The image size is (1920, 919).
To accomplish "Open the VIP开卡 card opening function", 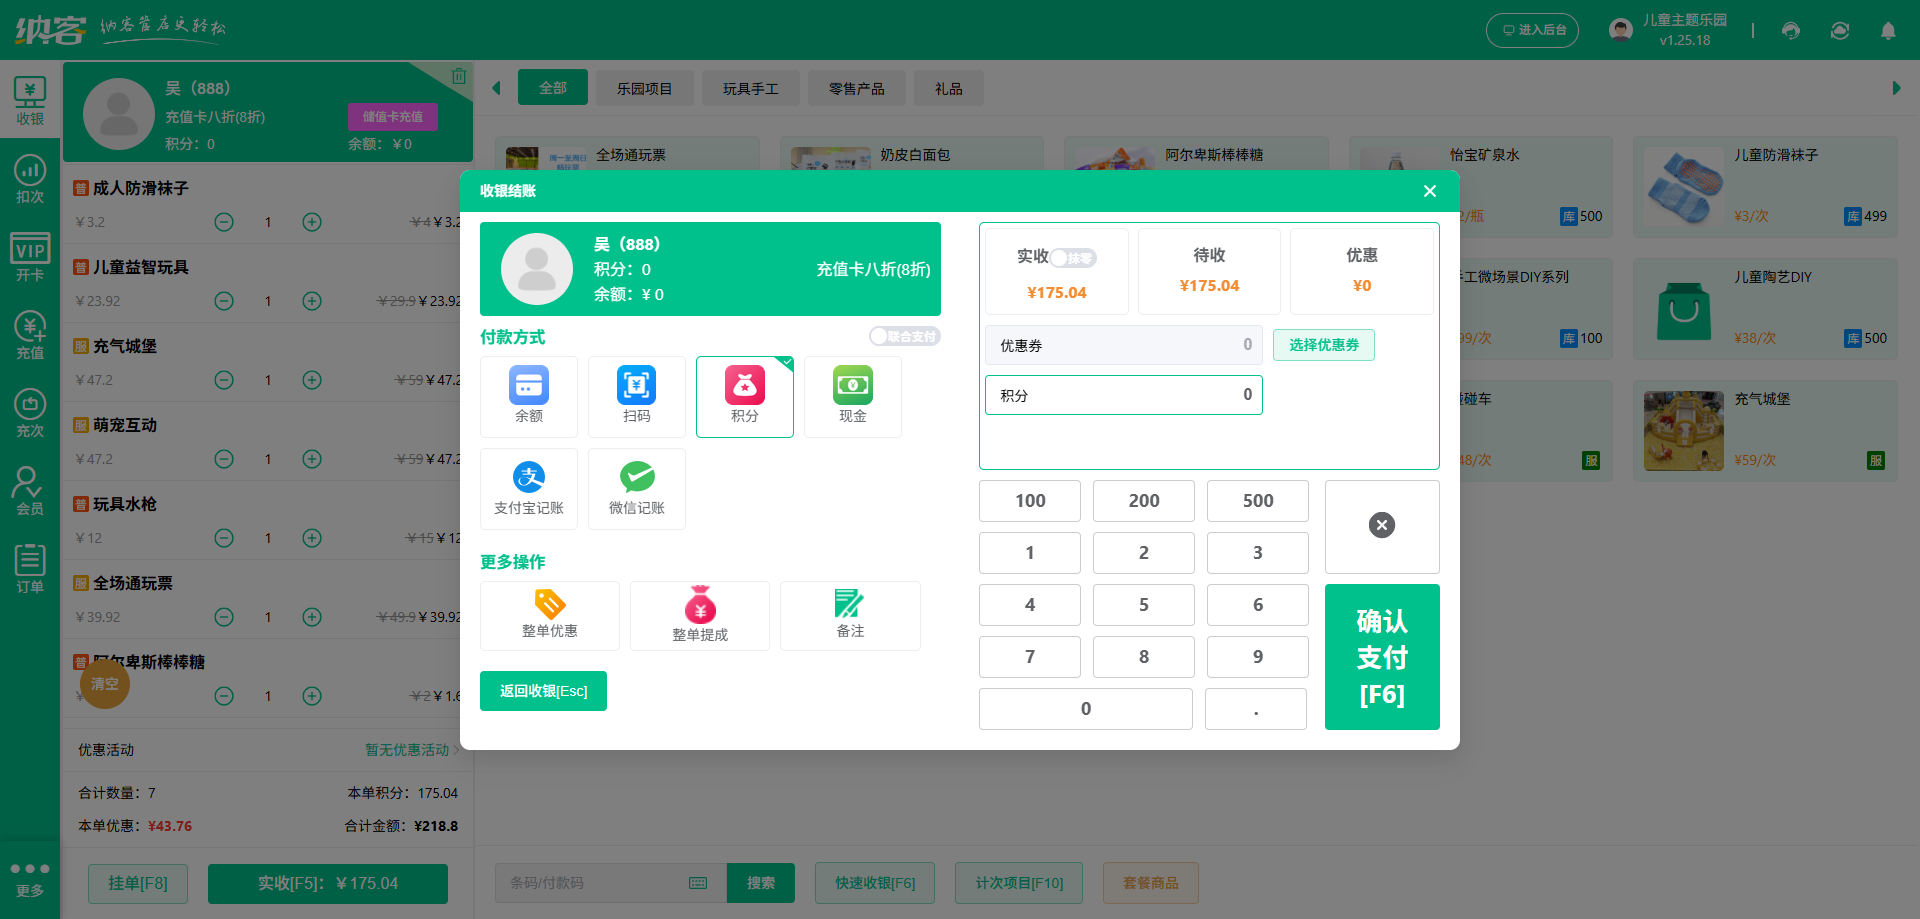I will [x=29, y=256].
